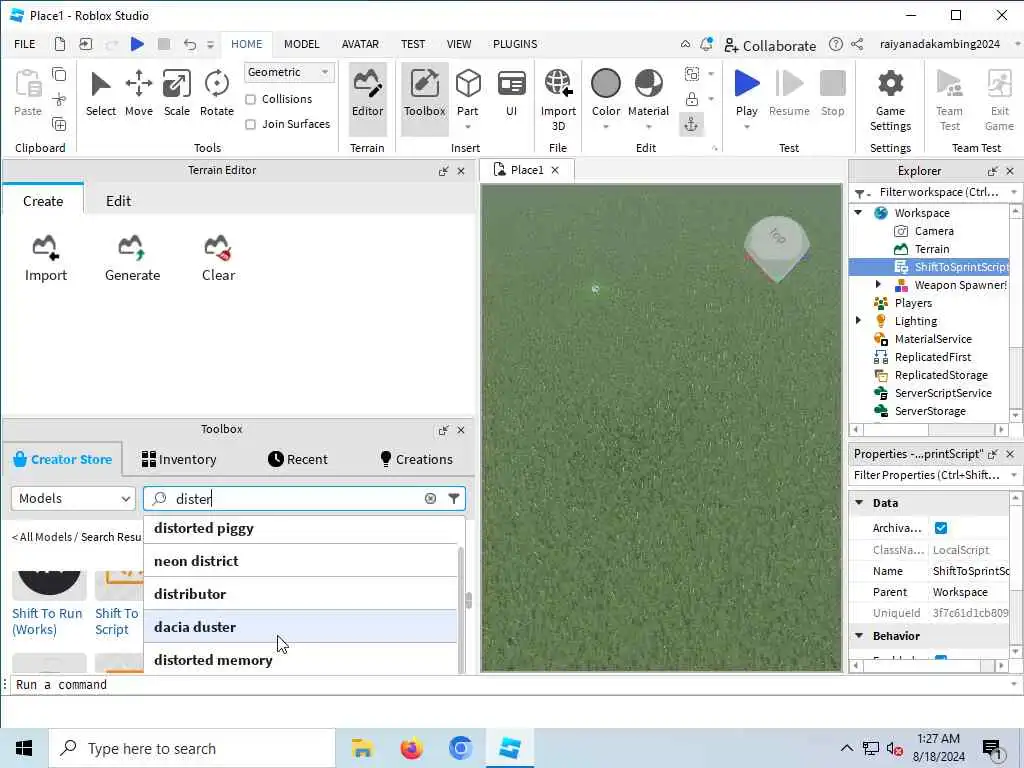Choose 'dacia duster' suggestion
Screen dimensions: 1024x768
coord(300,627)
